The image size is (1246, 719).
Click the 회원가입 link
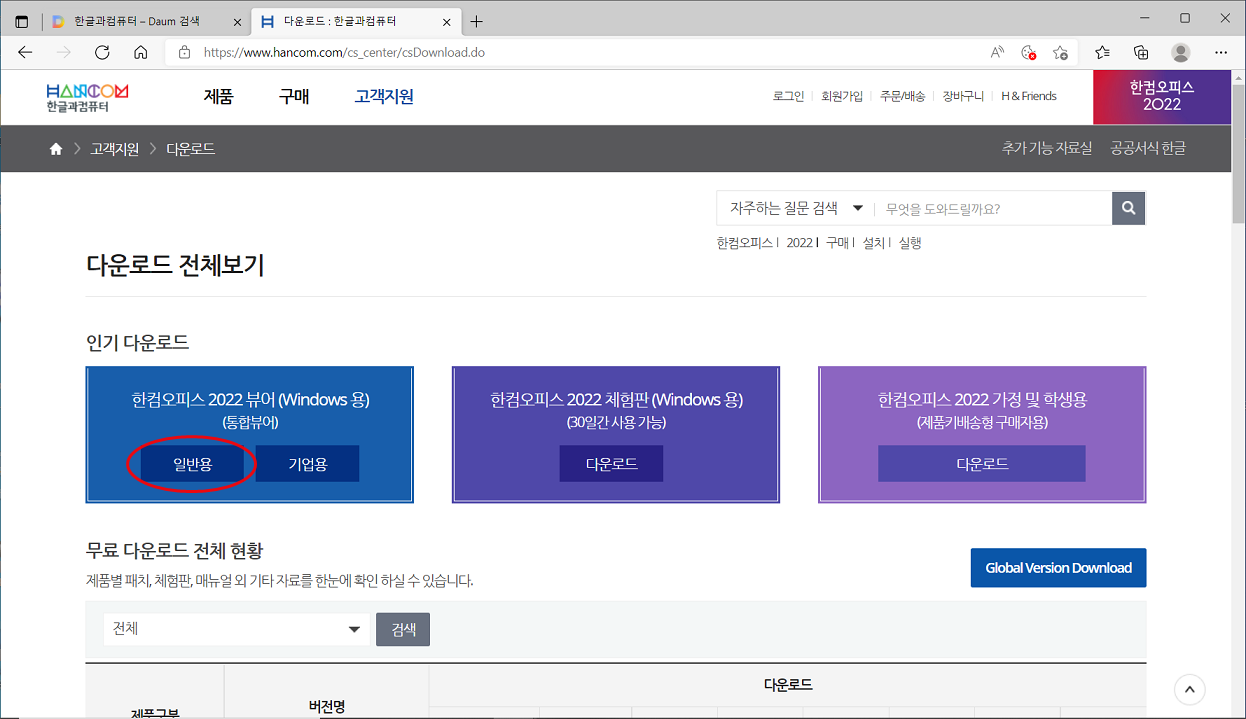coord(842,96)
